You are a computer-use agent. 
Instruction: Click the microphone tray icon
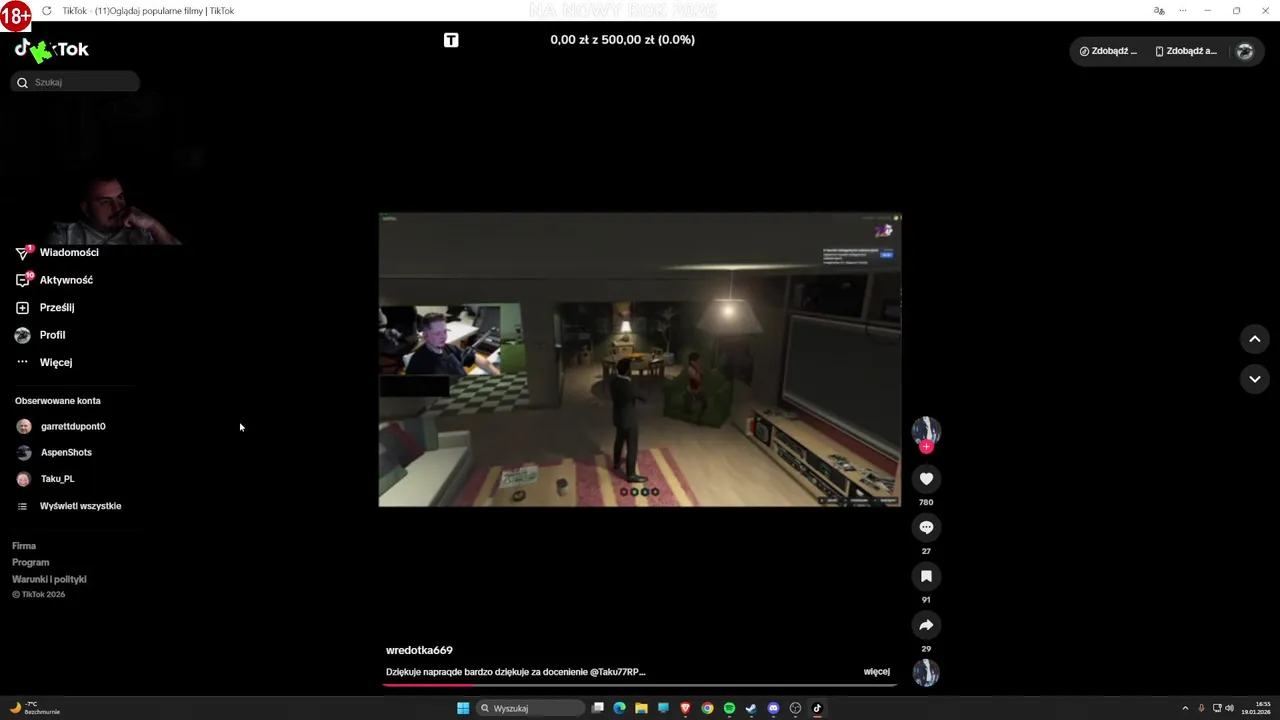[1201, 708]
